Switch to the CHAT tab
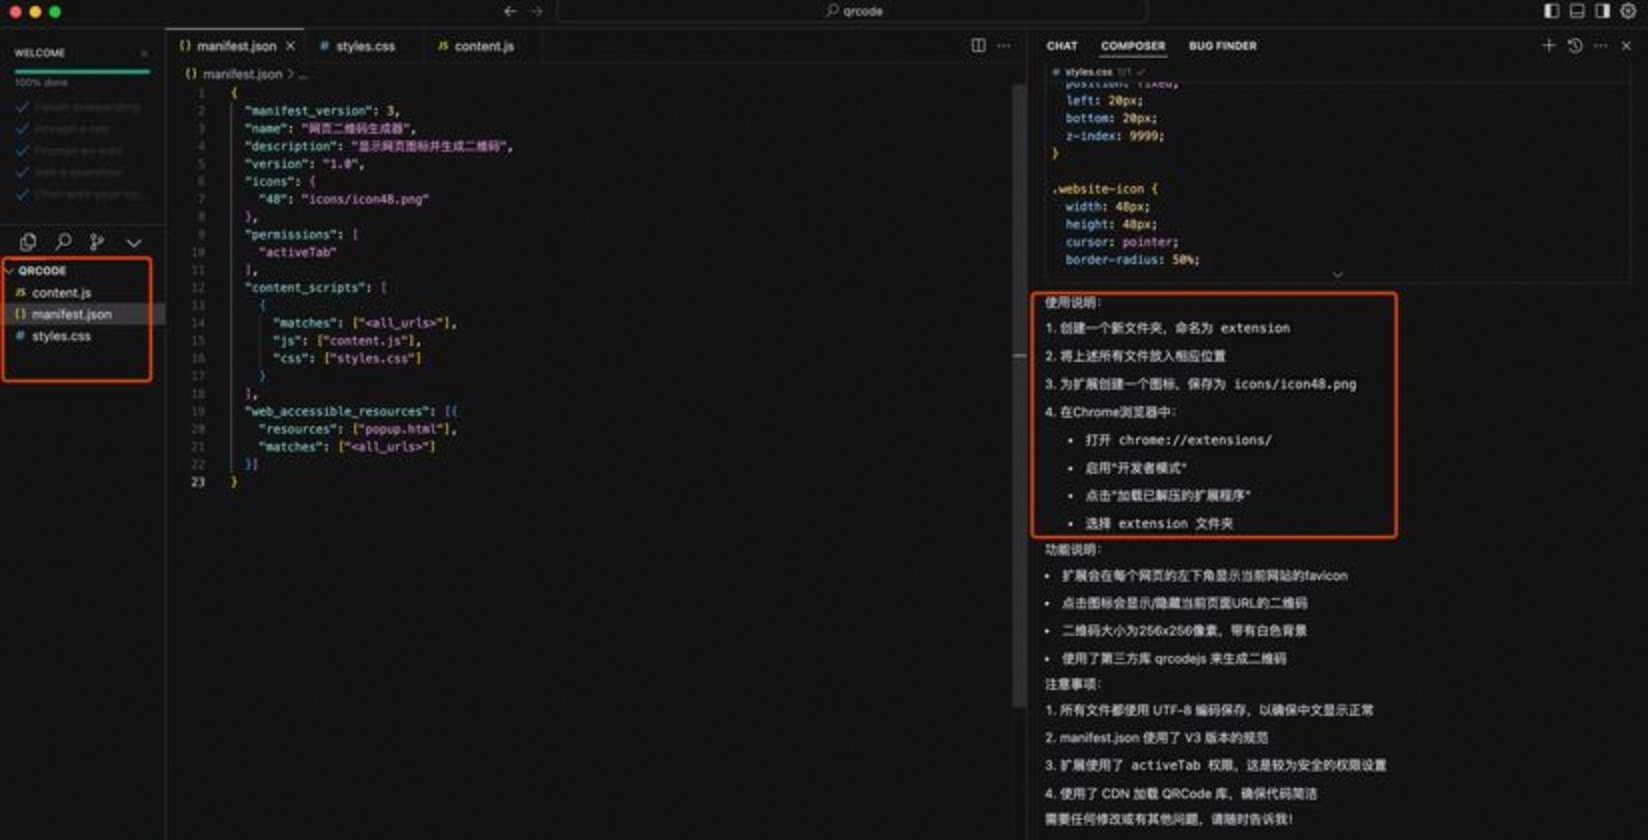1648x840 pixels. (x=1062, y=46)
